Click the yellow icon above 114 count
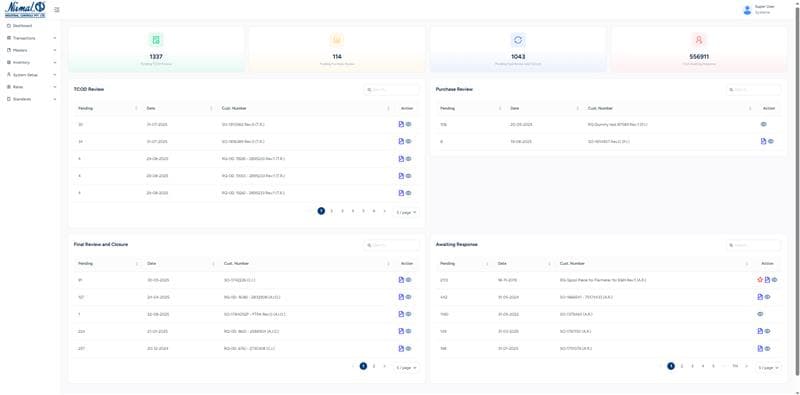This screenshot has width=800, height=395. point(337,40)
